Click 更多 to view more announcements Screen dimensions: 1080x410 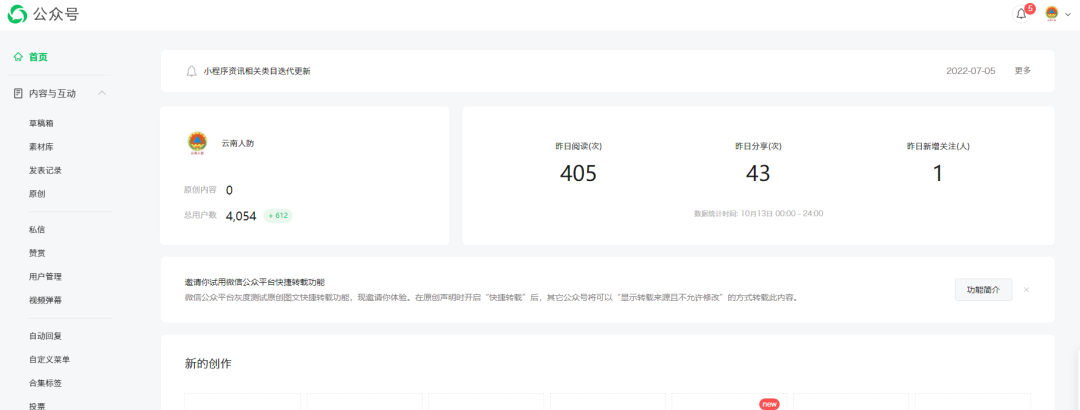tap(1023, 70)
